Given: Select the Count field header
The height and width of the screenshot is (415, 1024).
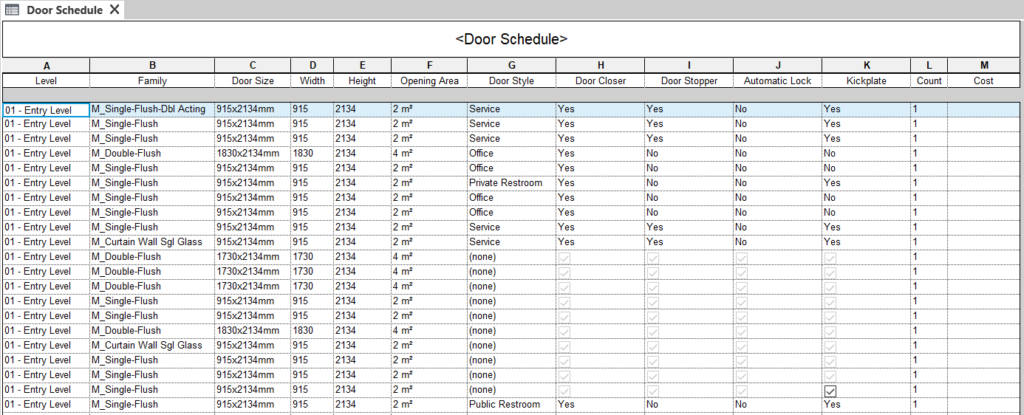Looking at the screenshot, I should (x=928, y=80).
